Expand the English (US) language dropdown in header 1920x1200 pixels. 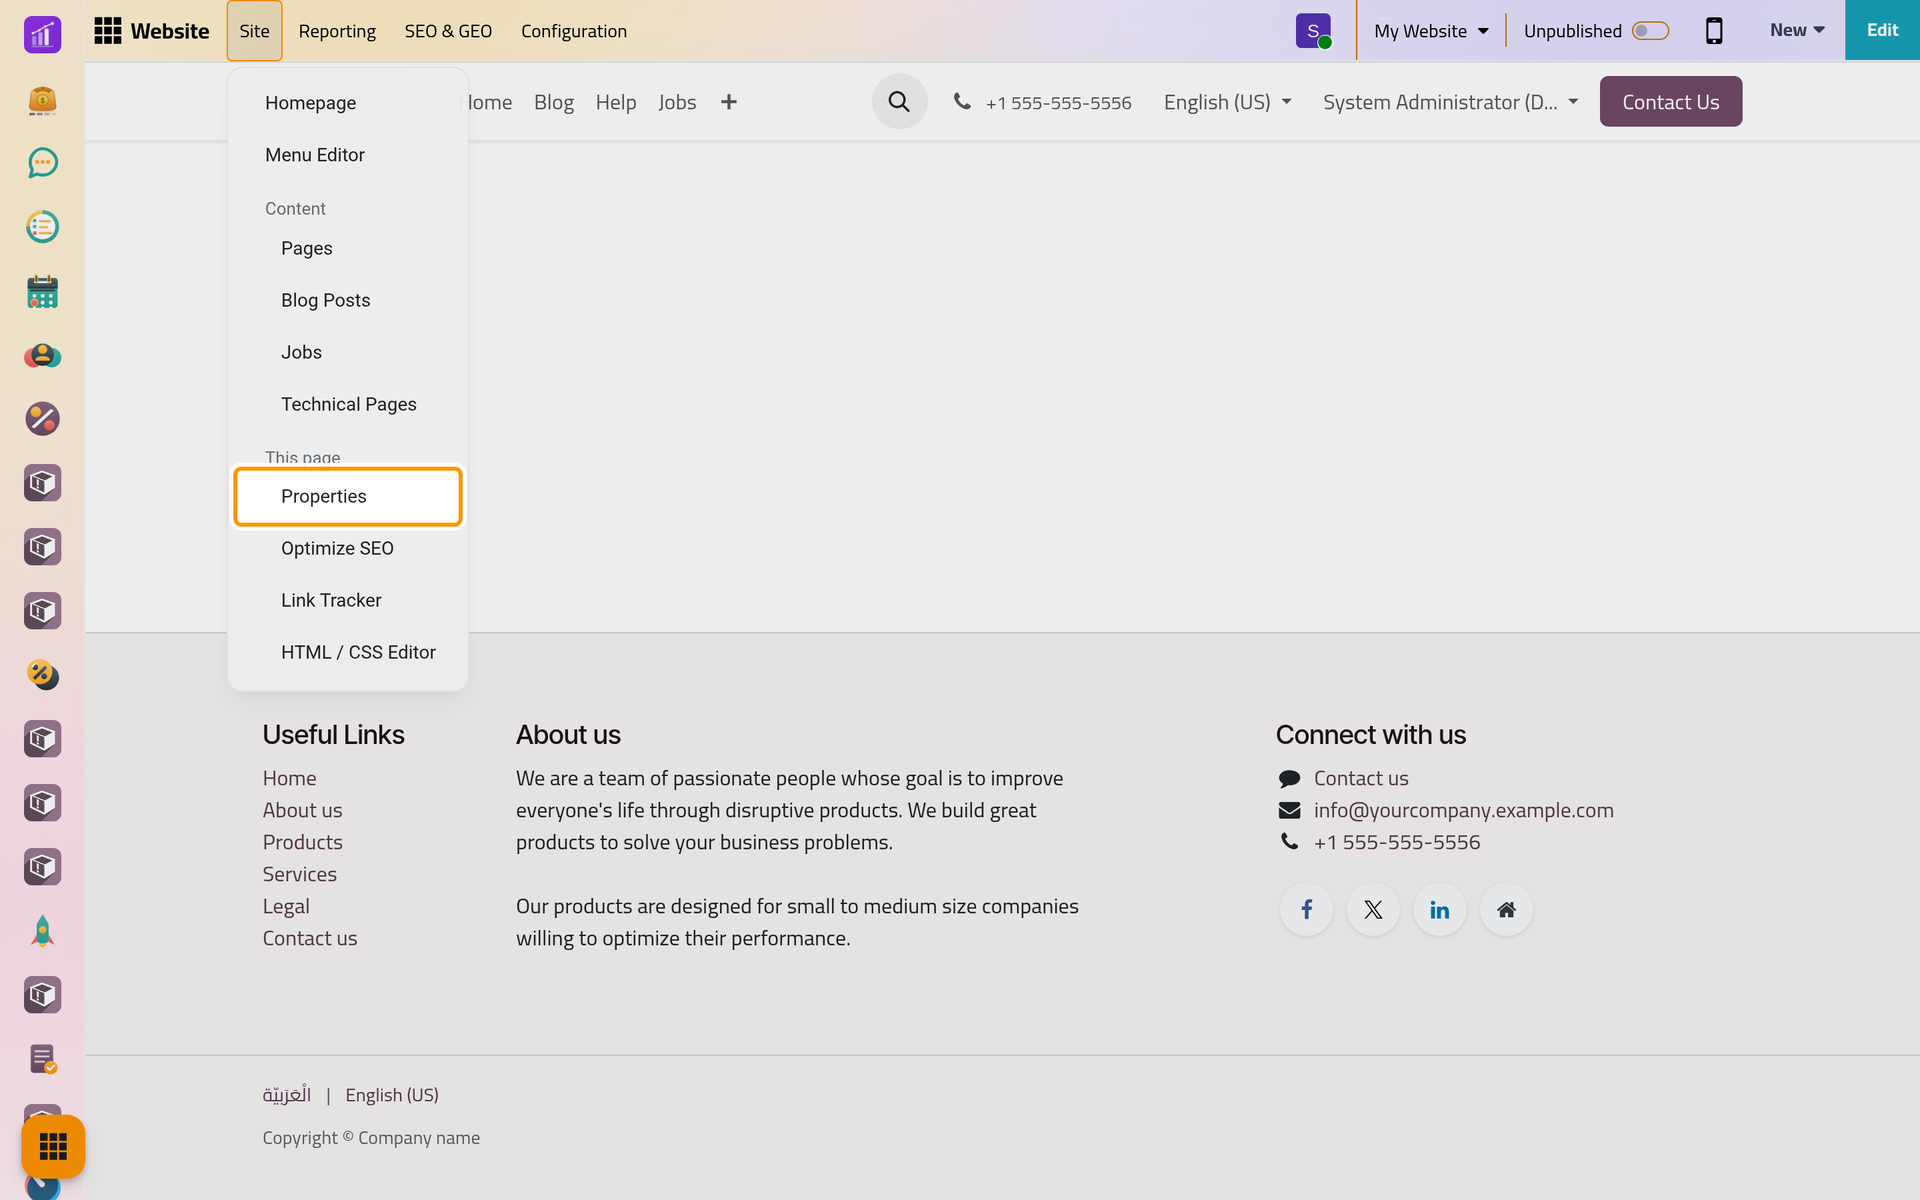pos(1227,102)
